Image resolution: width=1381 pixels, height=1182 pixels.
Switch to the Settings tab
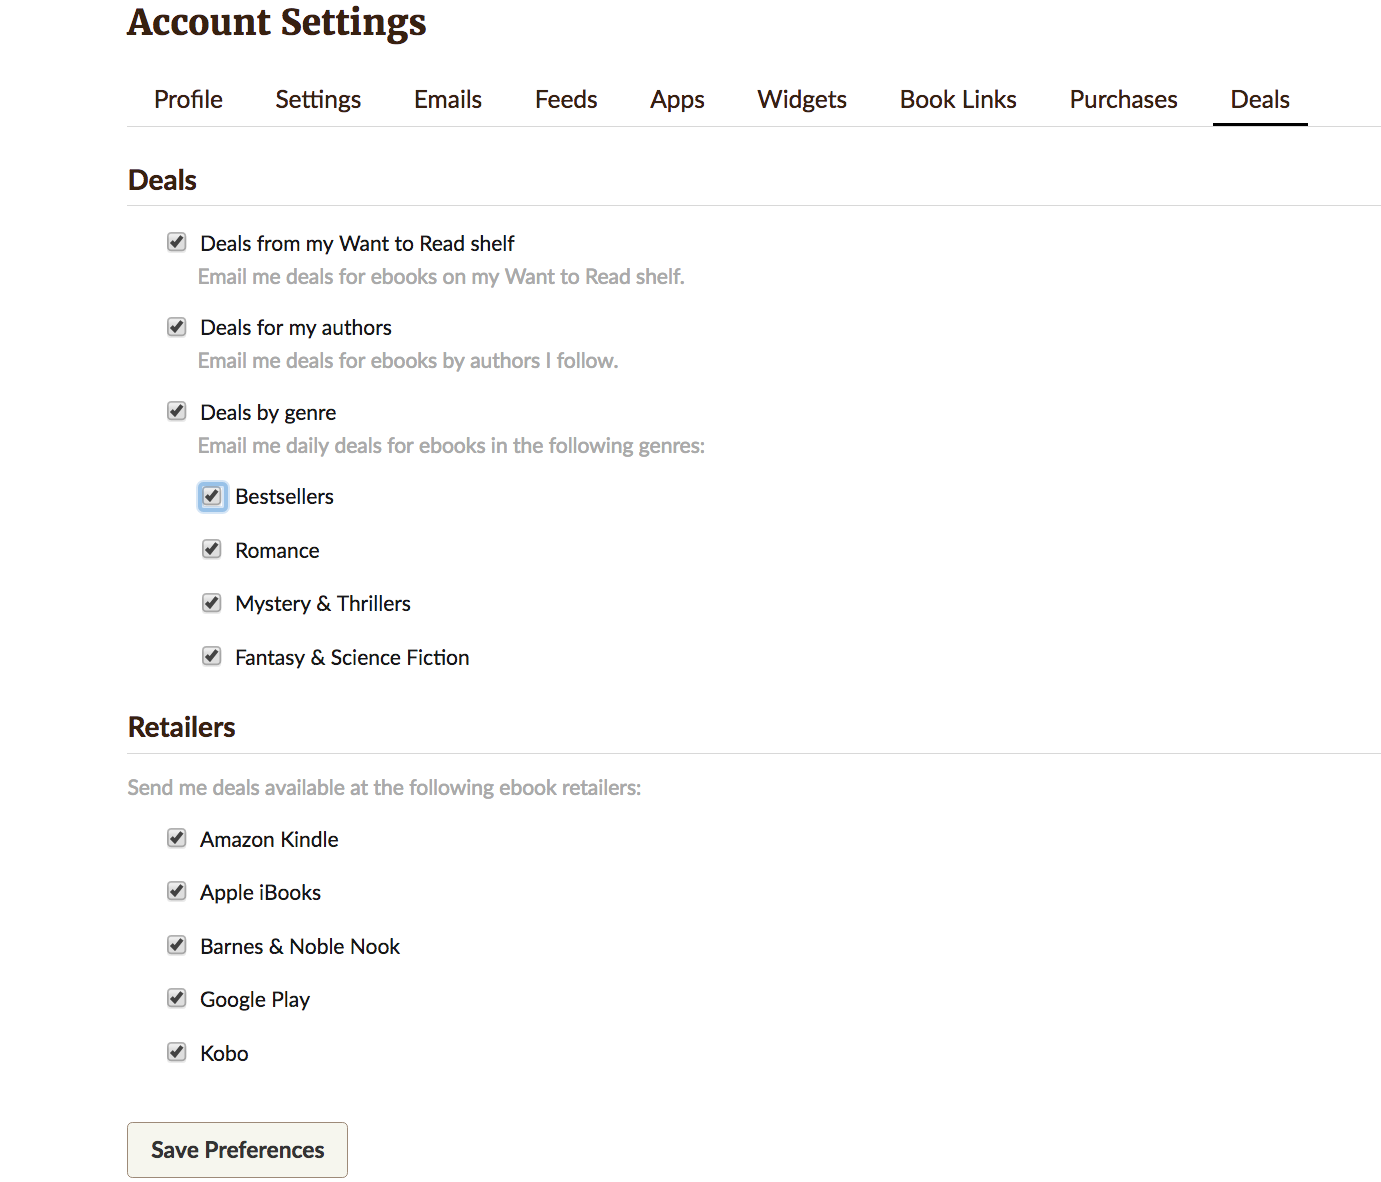318,100
